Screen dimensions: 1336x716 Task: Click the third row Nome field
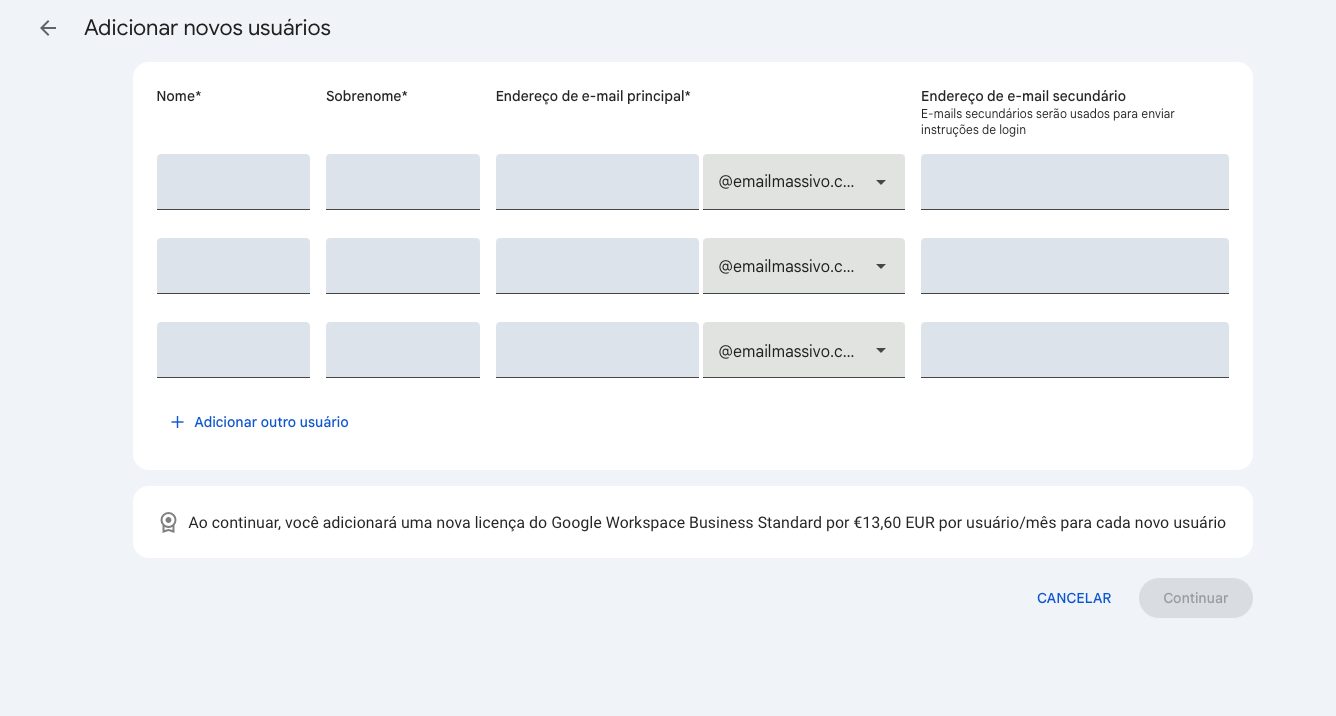[x=233, y=350]
